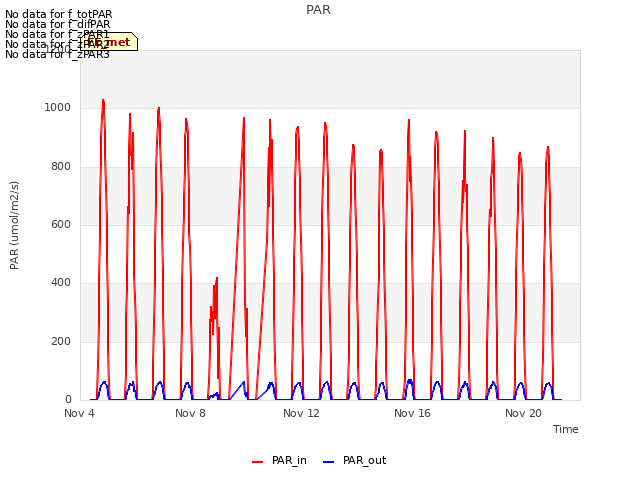Click the PAR chart title

click(318, 10)
